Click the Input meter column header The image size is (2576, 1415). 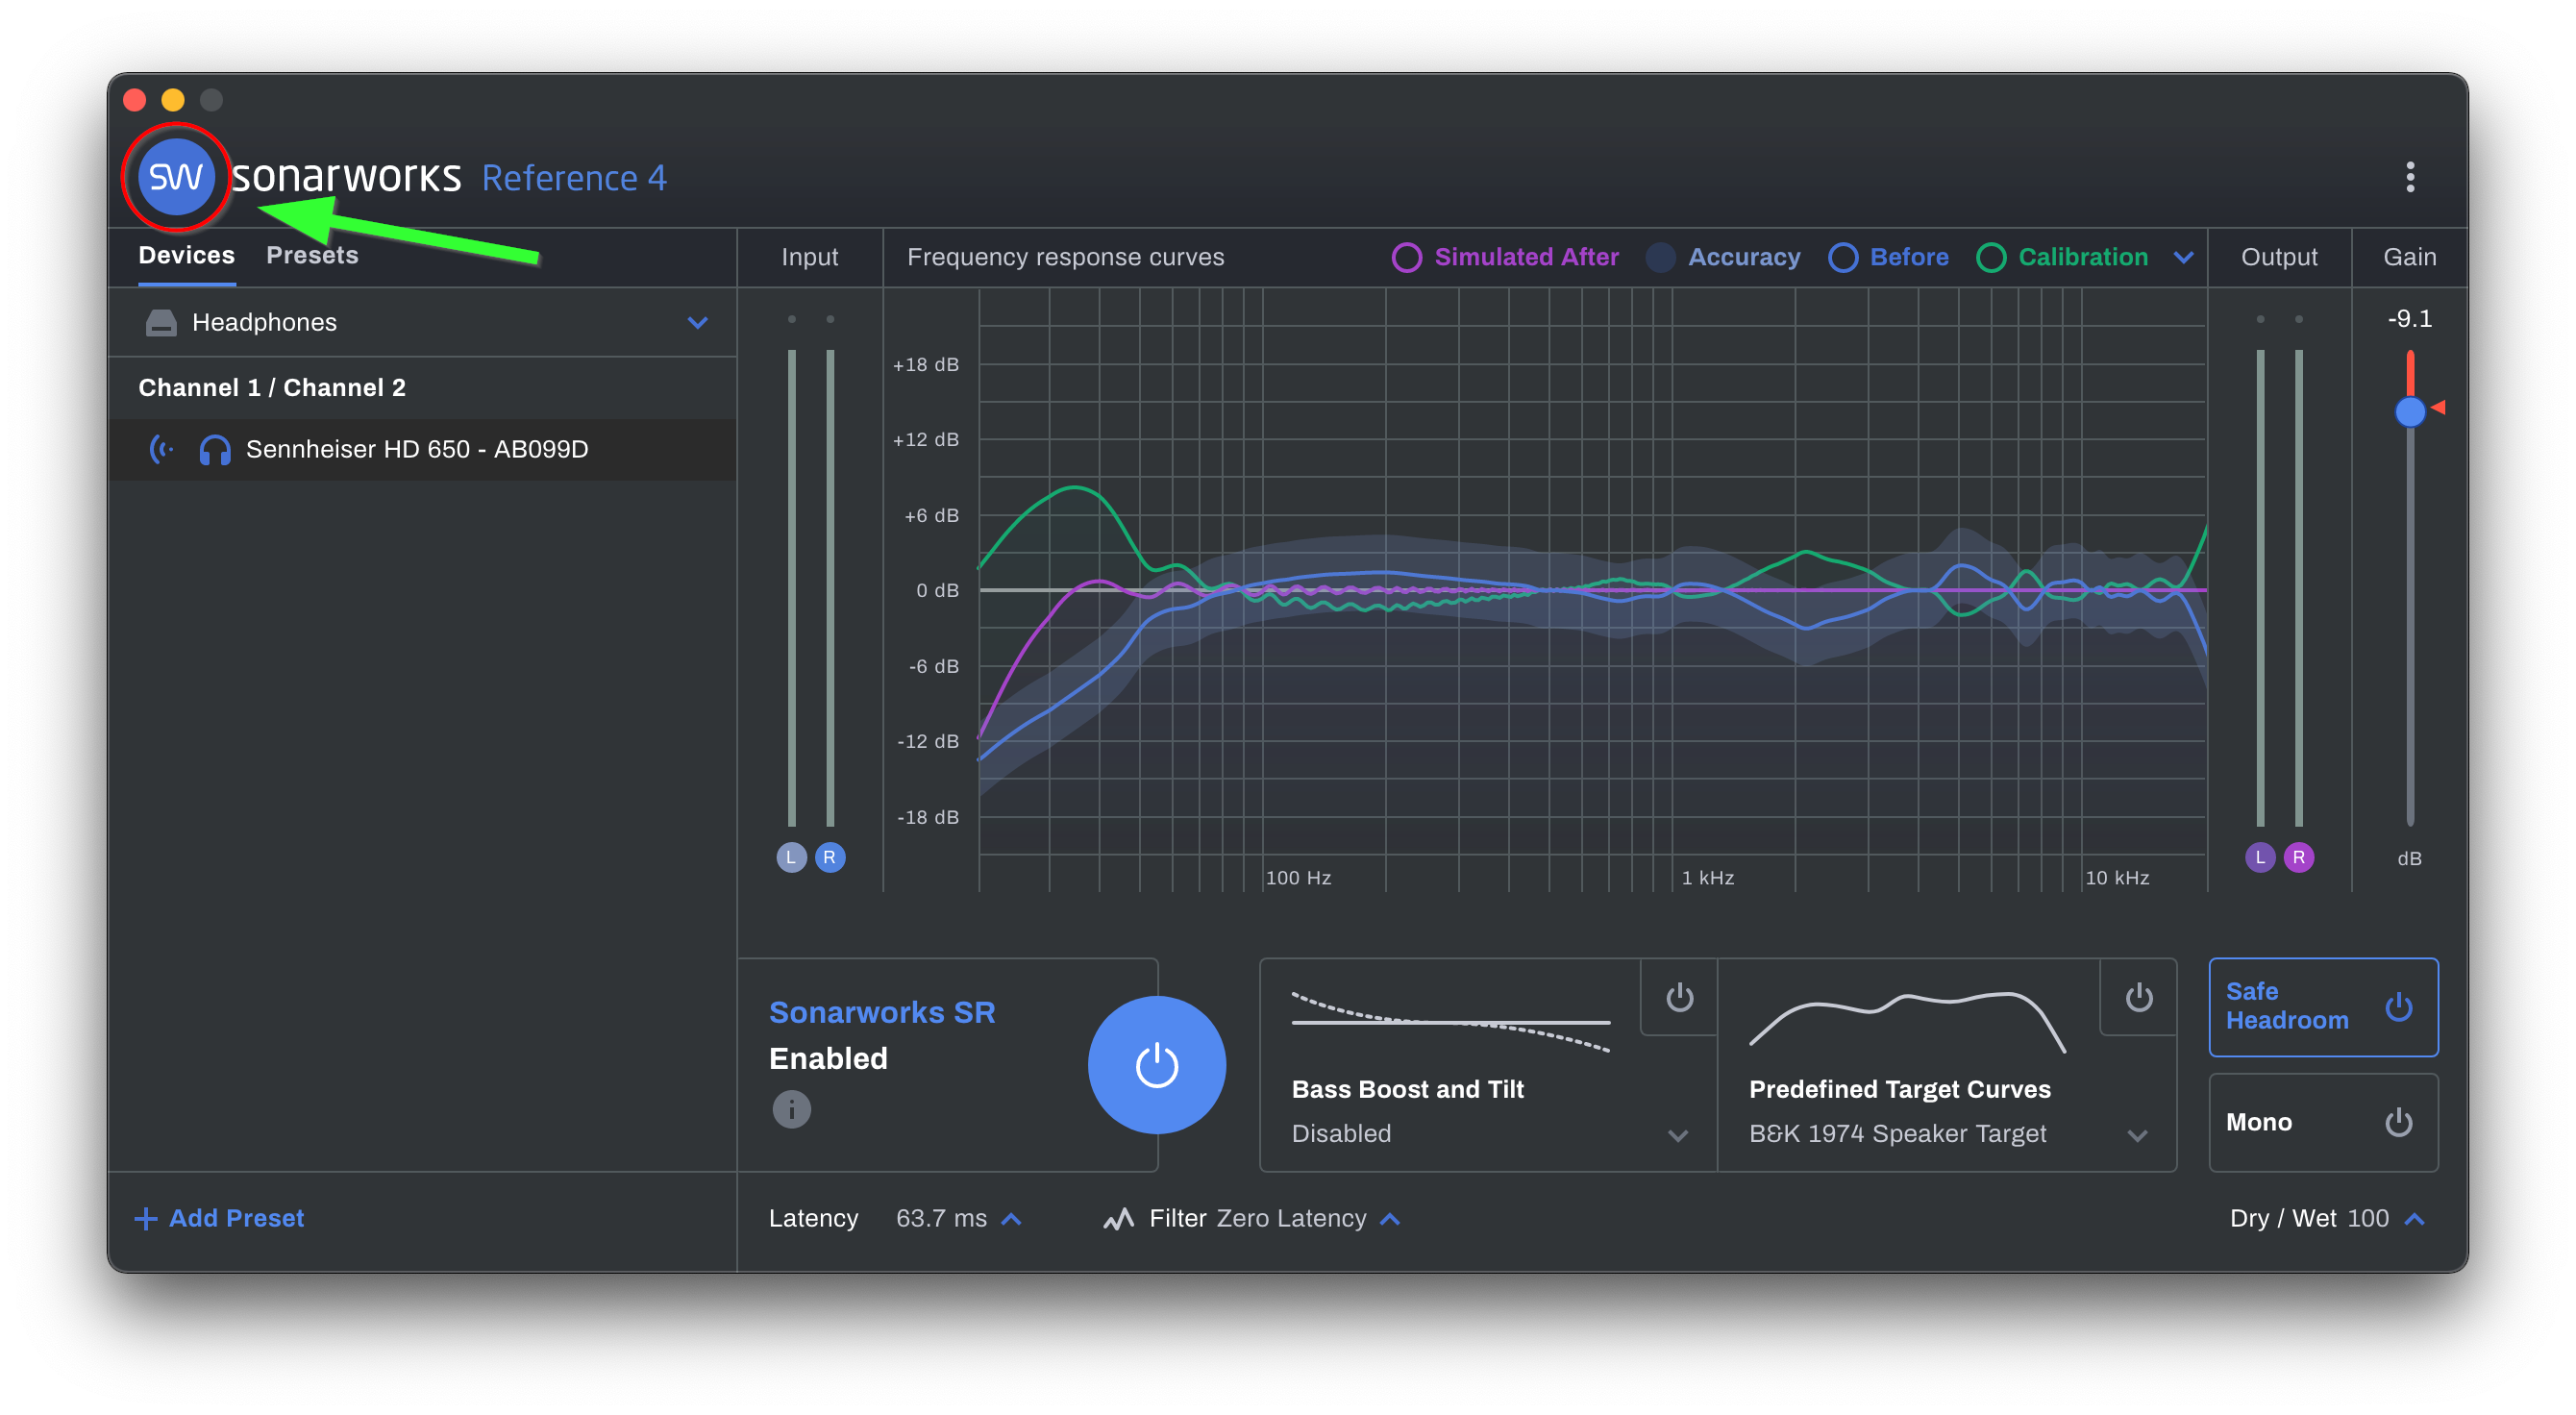tap(809, 257)
